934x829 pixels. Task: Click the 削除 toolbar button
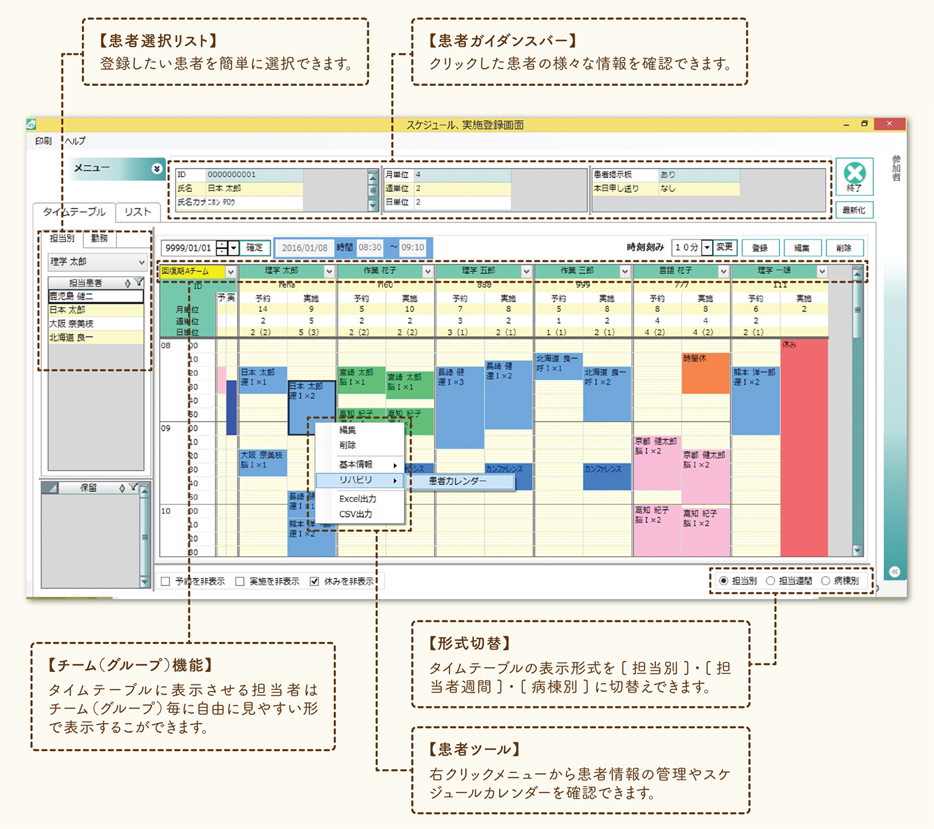844,248
